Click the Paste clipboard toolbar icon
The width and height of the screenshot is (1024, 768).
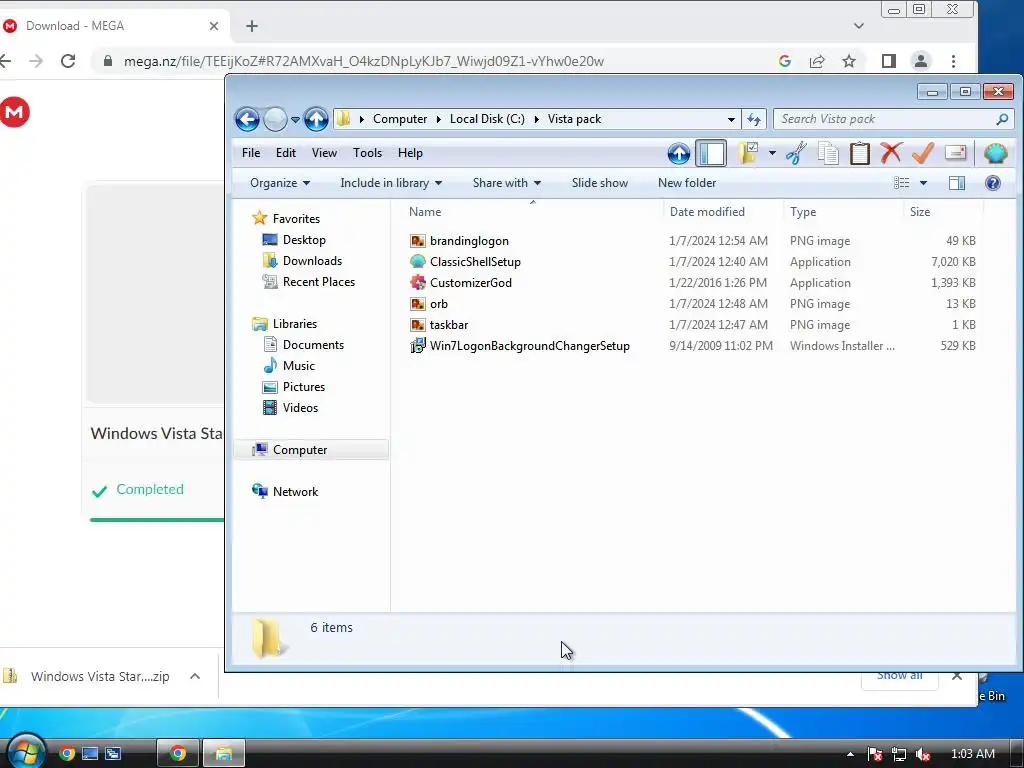859,153
